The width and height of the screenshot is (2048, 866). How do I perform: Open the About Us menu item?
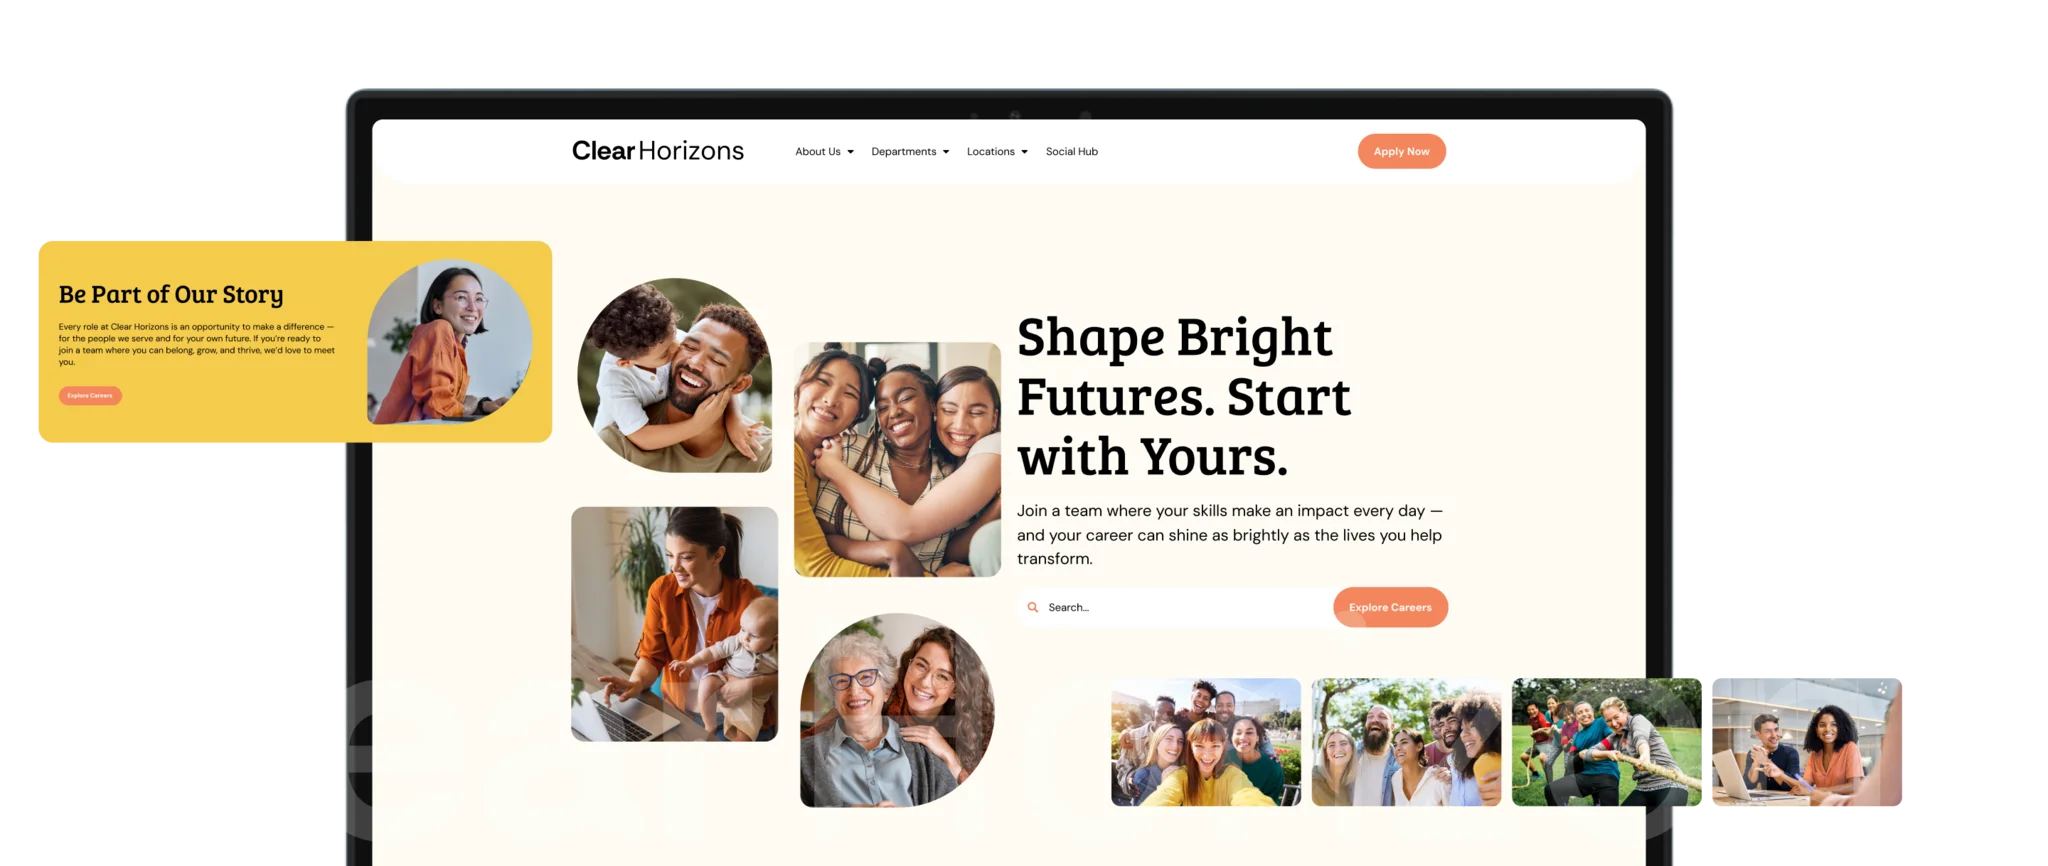click(818, 152)
